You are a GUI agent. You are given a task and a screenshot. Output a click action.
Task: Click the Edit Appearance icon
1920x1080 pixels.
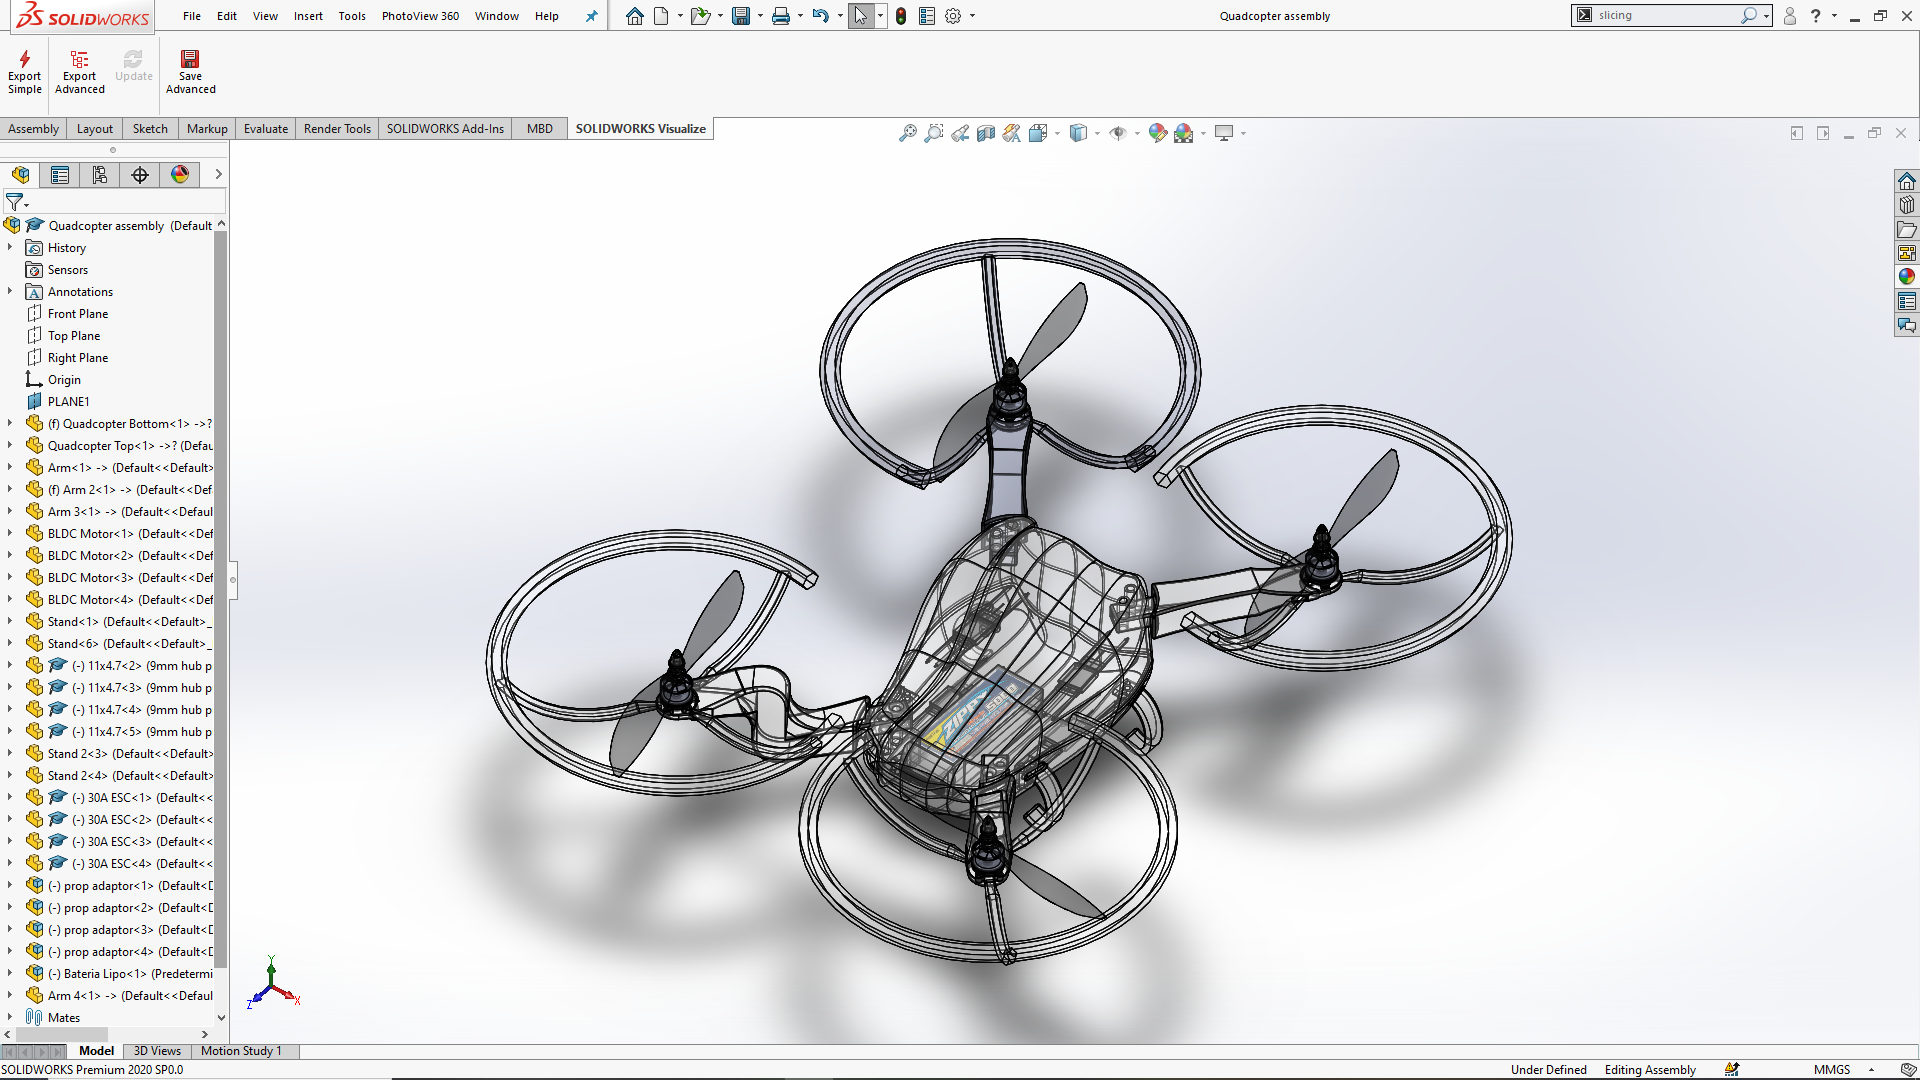tap(1158, 133)
